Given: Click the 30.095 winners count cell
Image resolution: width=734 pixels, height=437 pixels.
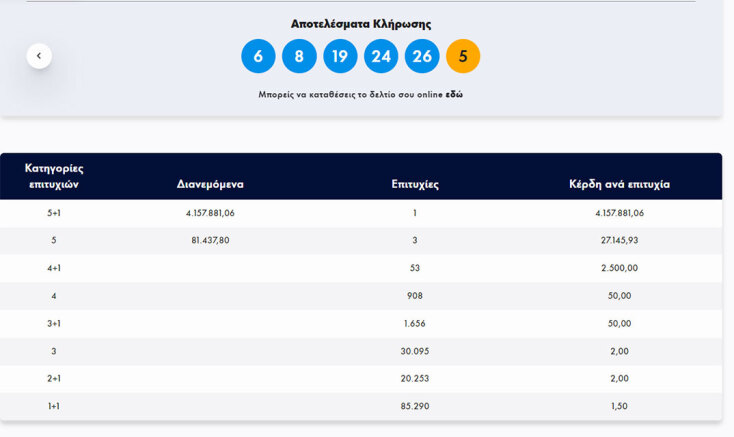Looking at the screenshot, I should pos(415,351).
